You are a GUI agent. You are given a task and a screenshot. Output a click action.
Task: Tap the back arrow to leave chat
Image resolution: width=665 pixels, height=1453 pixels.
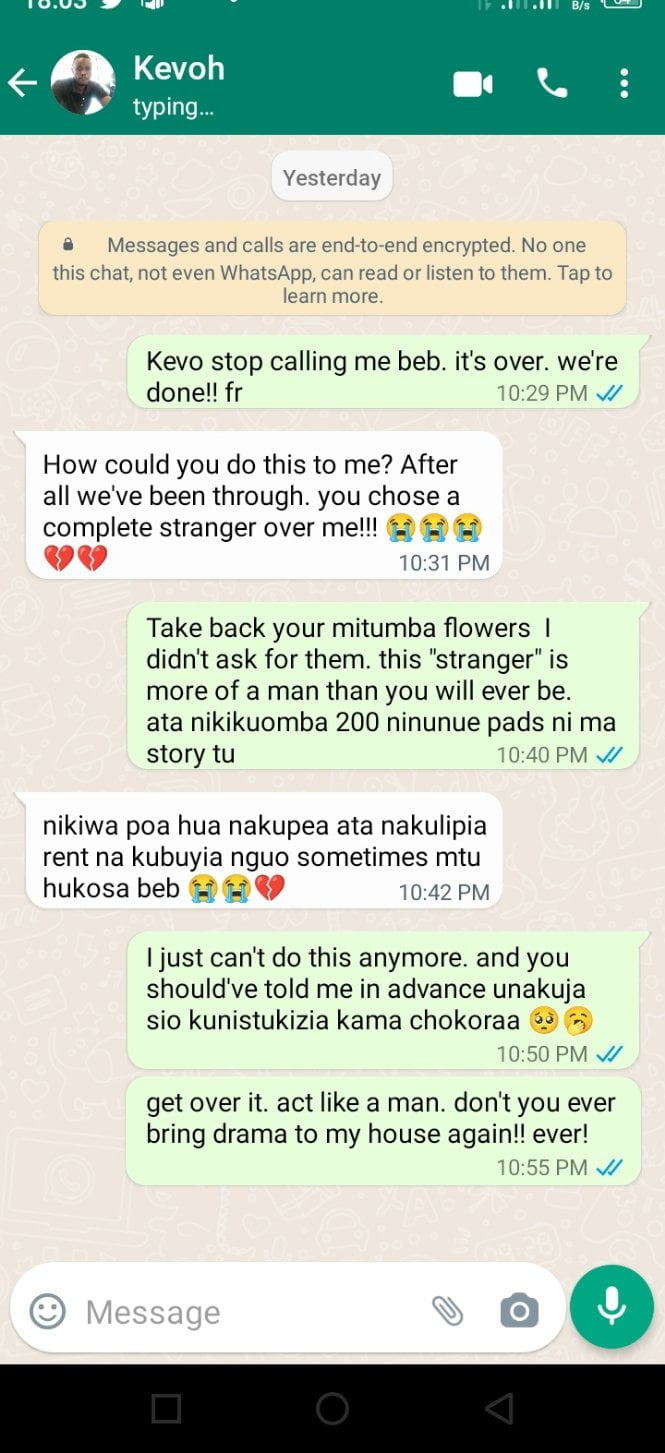23,83
